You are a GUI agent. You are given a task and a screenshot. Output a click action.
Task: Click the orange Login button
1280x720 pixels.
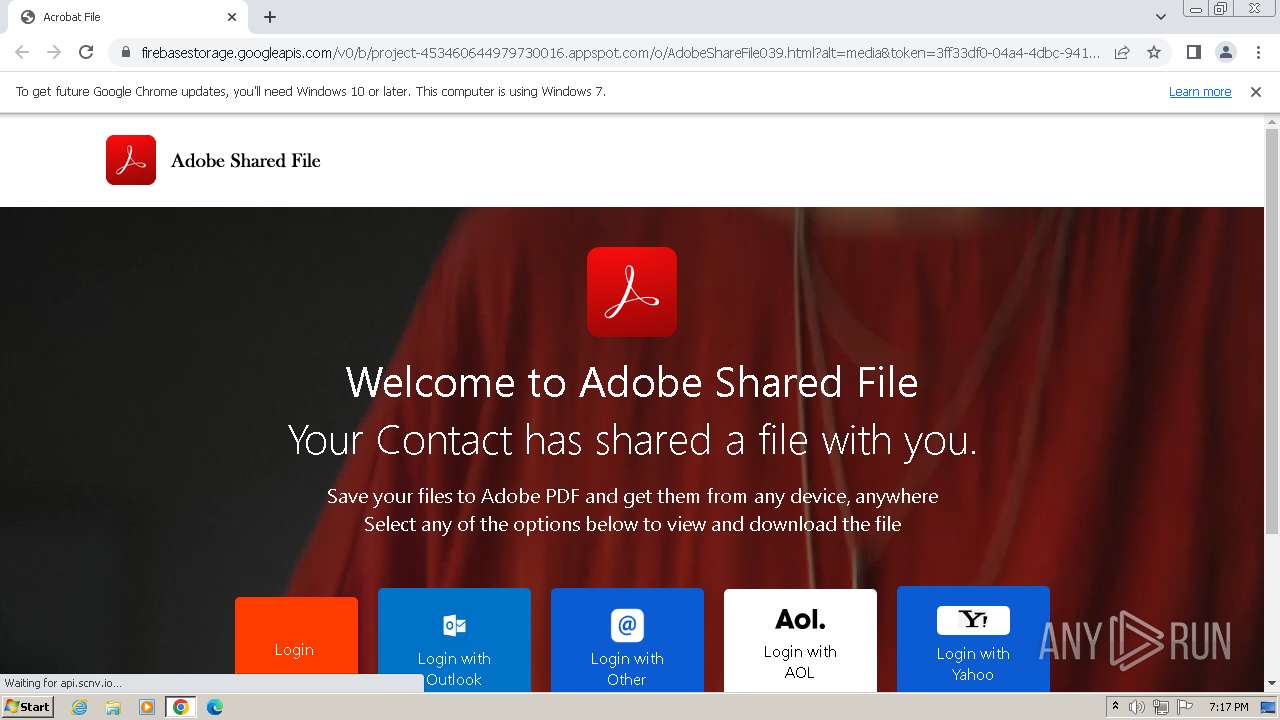(296, 645)
